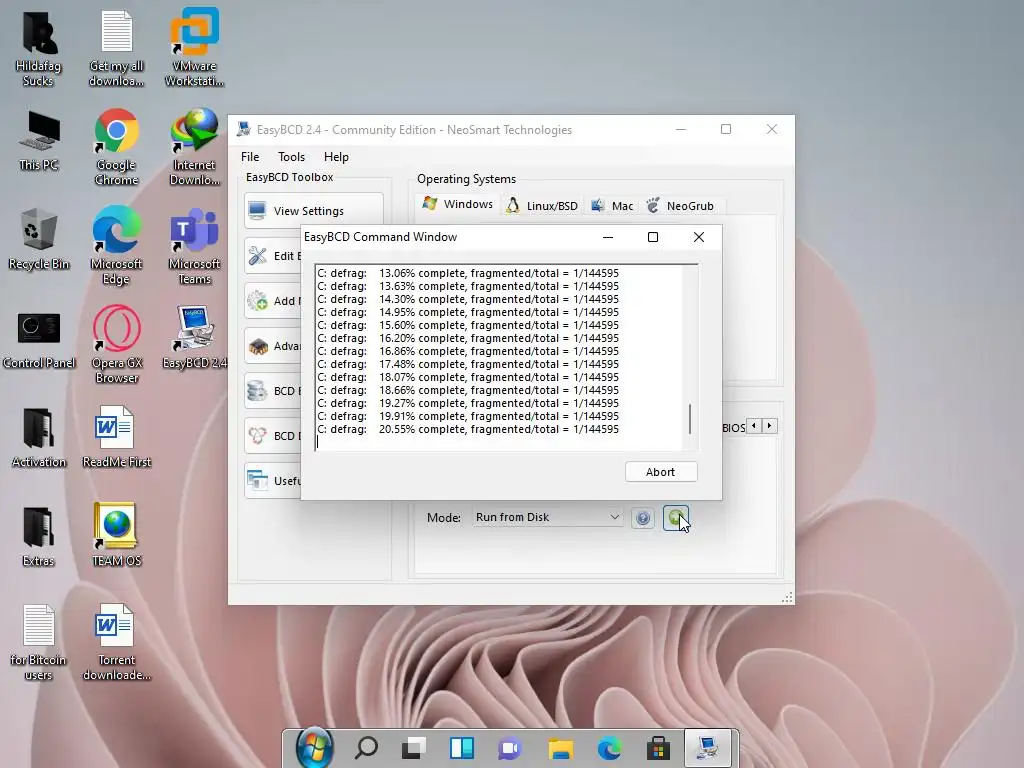Click the 20.55% complete defrag output line
The height and width of the screenshot is (768, 1024).
(468, 429)
